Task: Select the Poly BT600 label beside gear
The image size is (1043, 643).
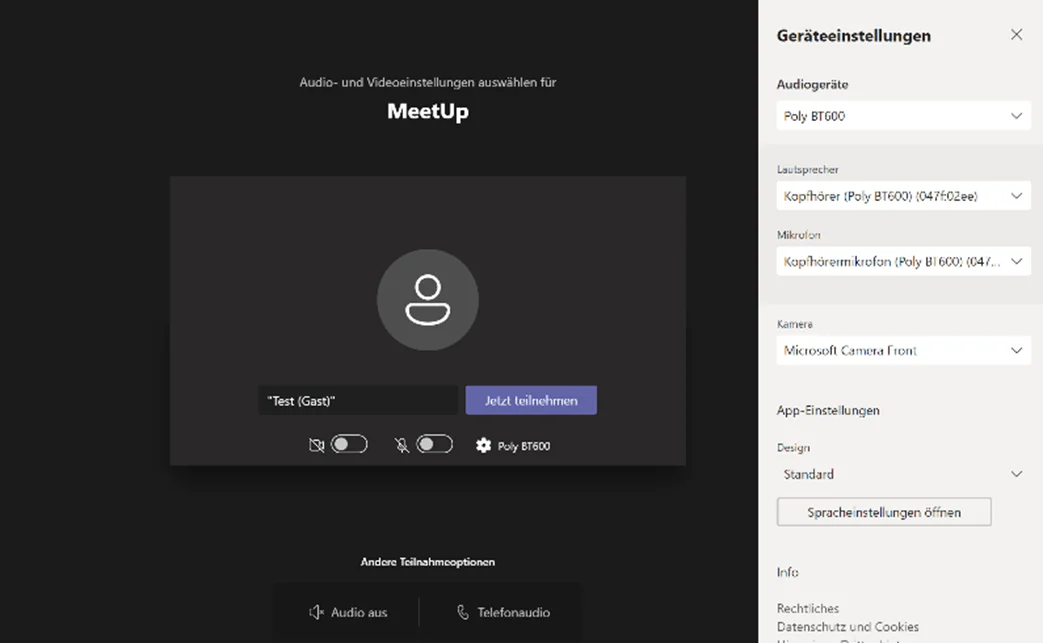Action: click(525, 446)
